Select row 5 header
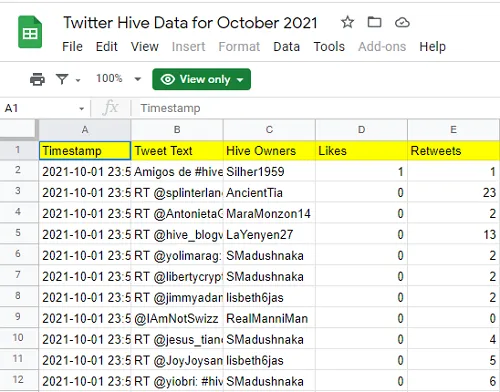The height and width of the screenshot is (392, 500). 19,233
